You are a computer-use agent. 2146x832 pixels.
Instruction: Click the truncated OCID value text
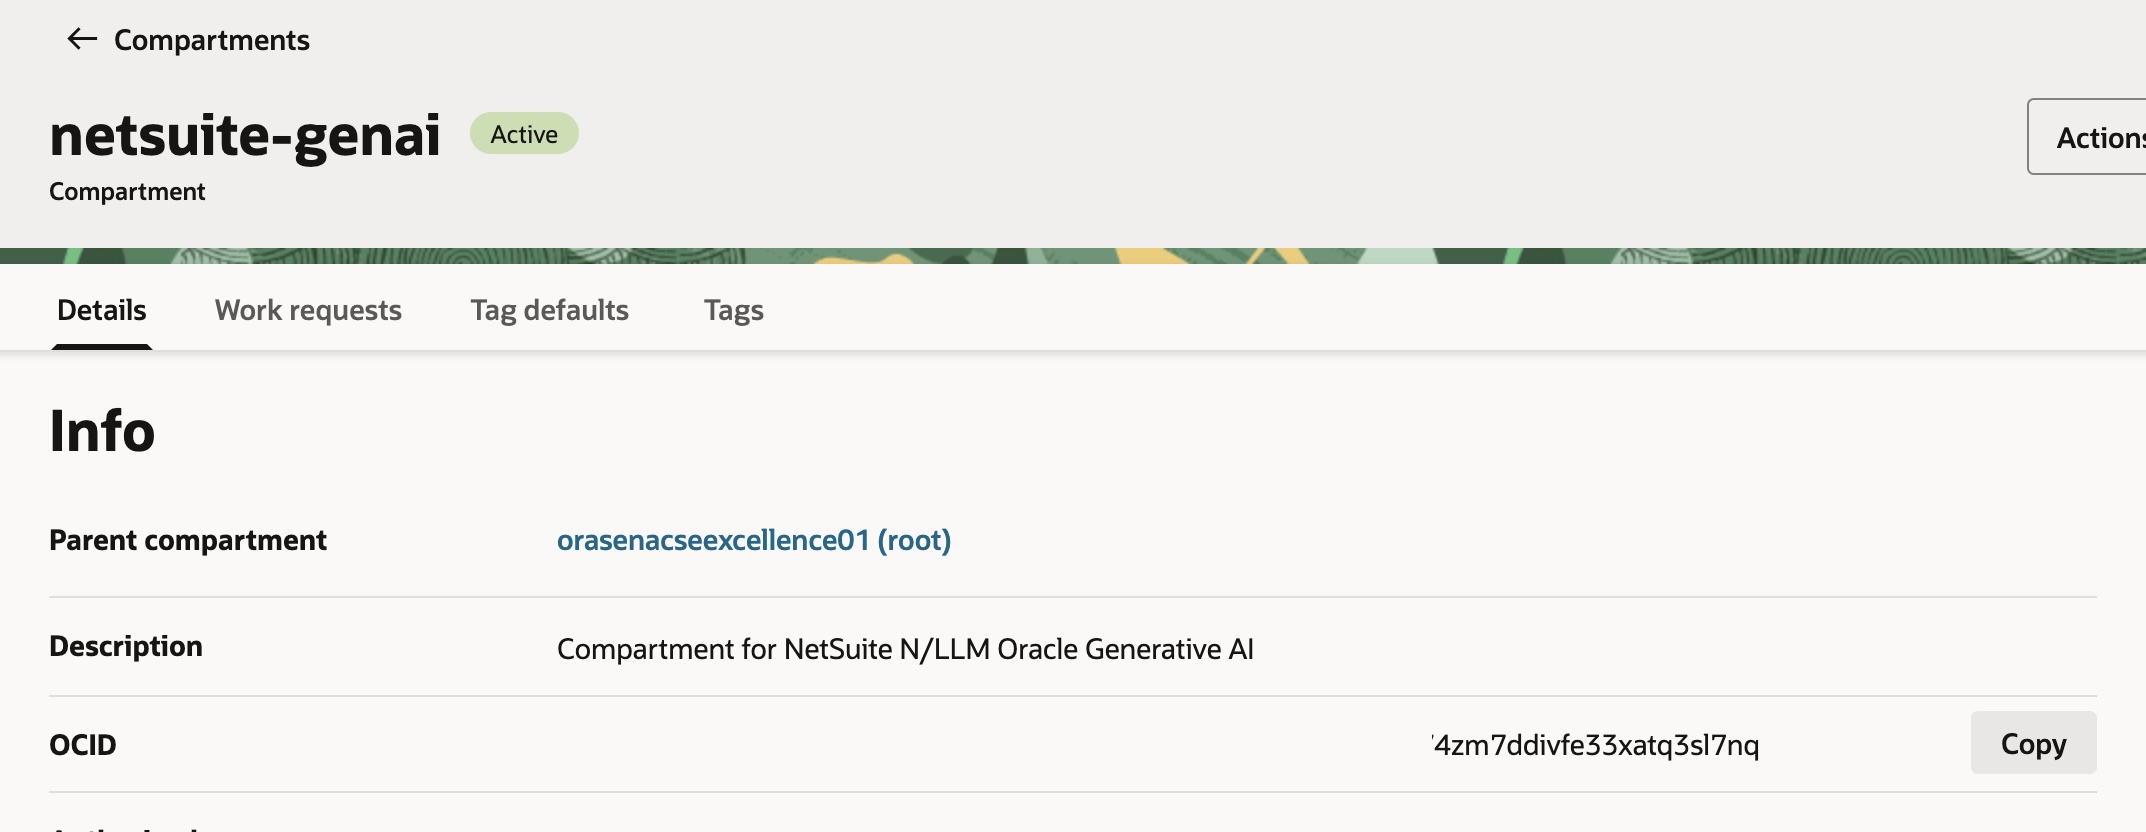1595,745
